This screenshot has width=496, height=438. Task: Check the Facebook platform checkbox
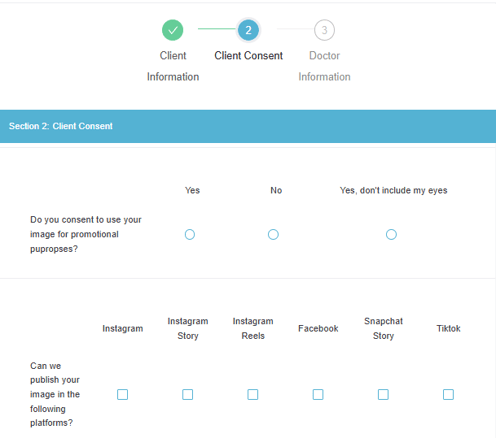point(318,394)
